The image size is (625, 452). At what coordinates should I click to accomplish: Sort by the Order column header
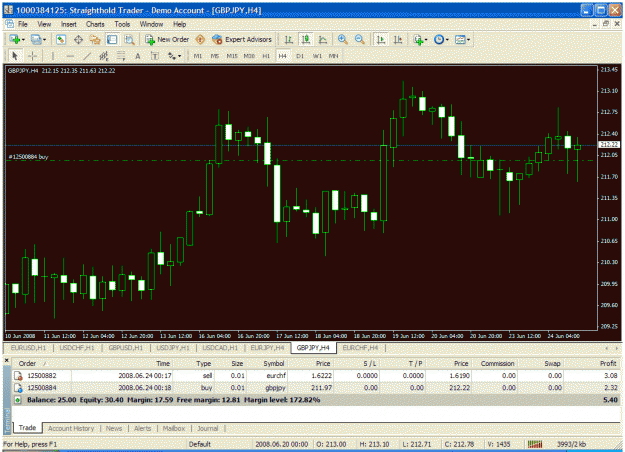pyautogui.click(x=27, y=364)
